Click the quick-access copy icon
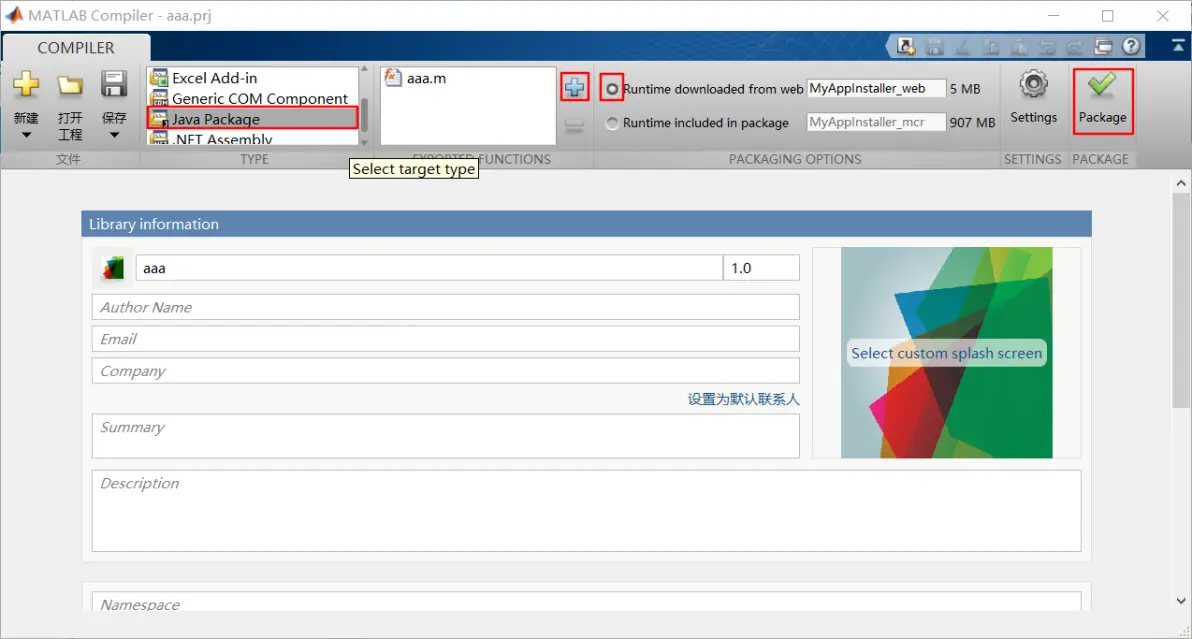The height and width of the screenshot is (639, 1192). [x=991, y=46]
